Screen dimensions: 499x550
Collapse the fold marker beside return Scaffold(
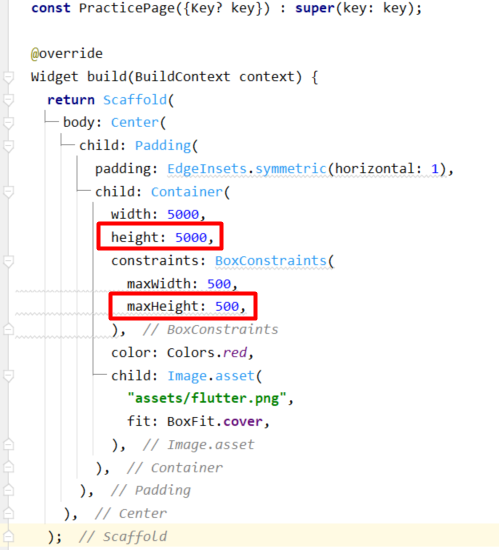(8, 100)
